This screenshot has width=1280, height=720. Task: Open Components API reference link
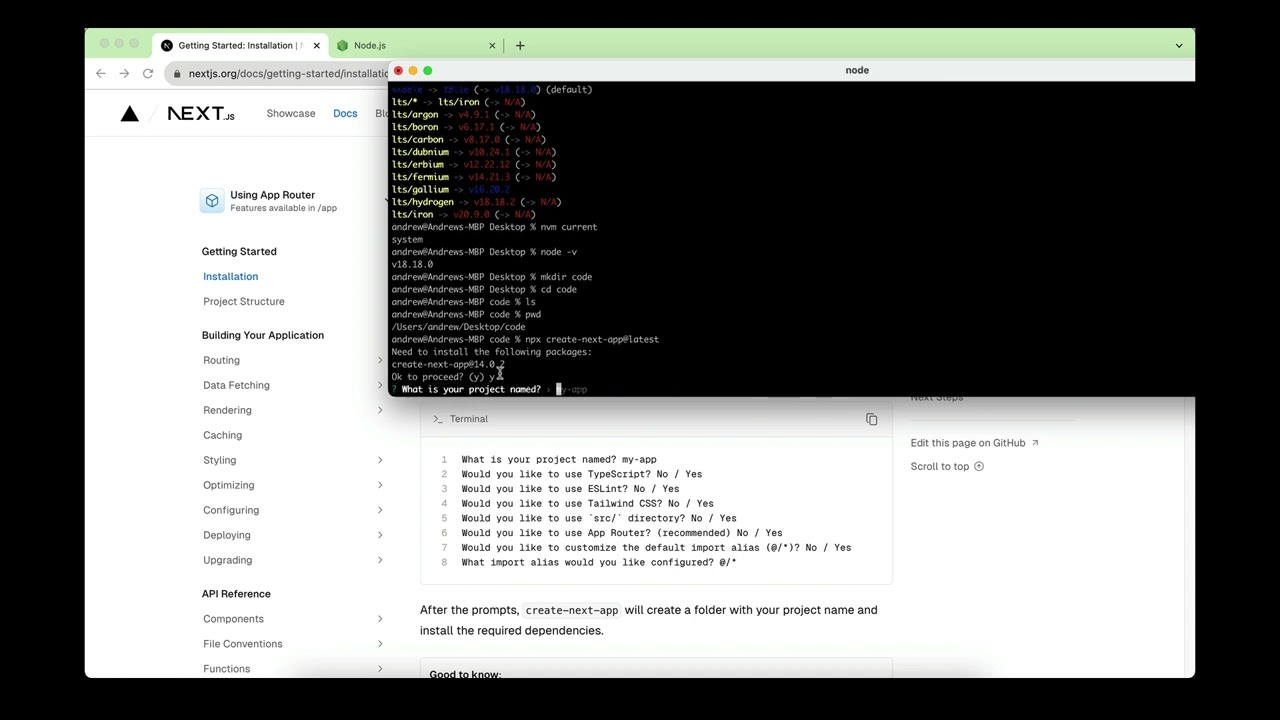pos(234,619)
